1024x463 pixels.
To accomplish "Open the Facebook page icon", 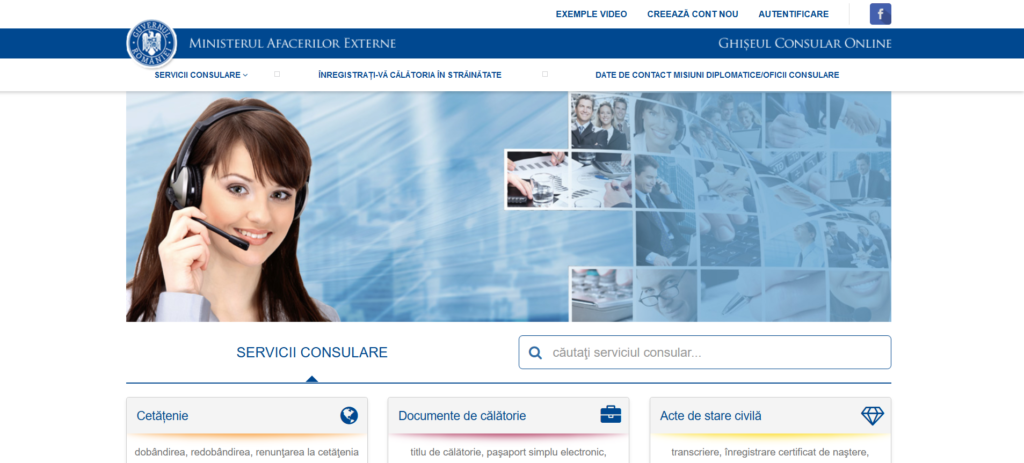I will point(880,14).
